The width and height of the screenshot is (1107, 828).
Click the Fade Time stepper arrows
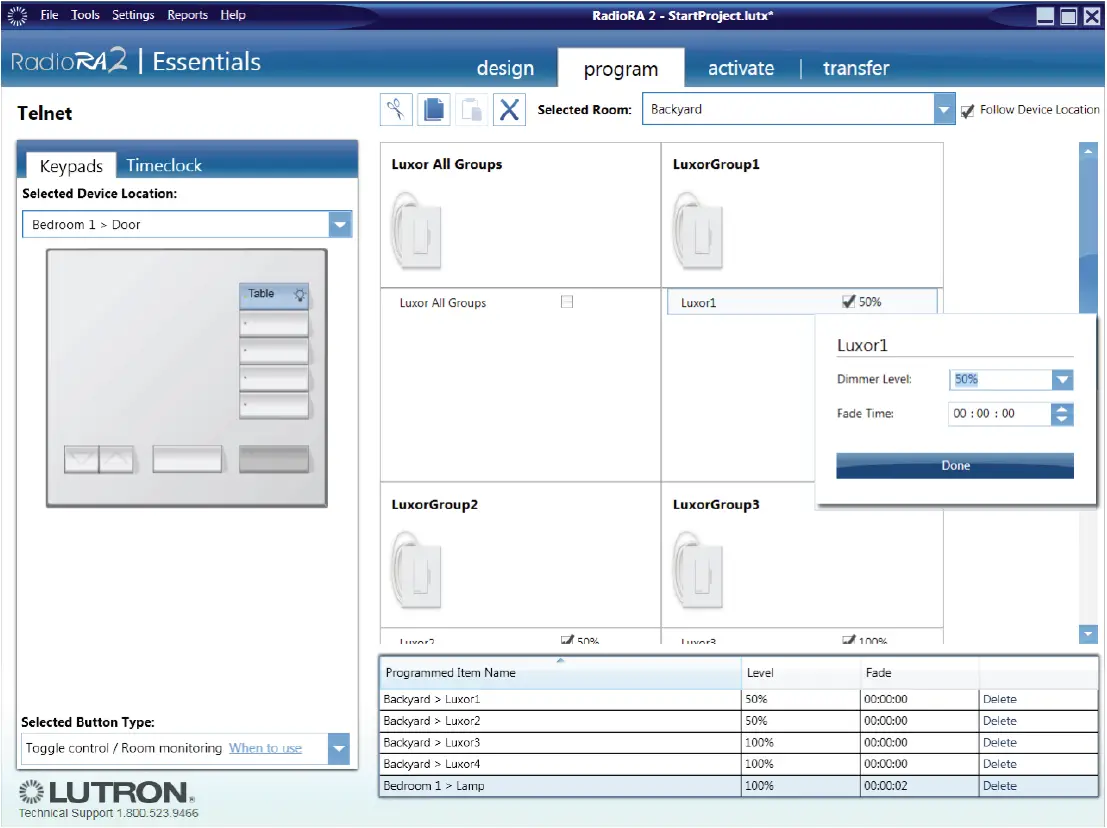point(1063,414)
